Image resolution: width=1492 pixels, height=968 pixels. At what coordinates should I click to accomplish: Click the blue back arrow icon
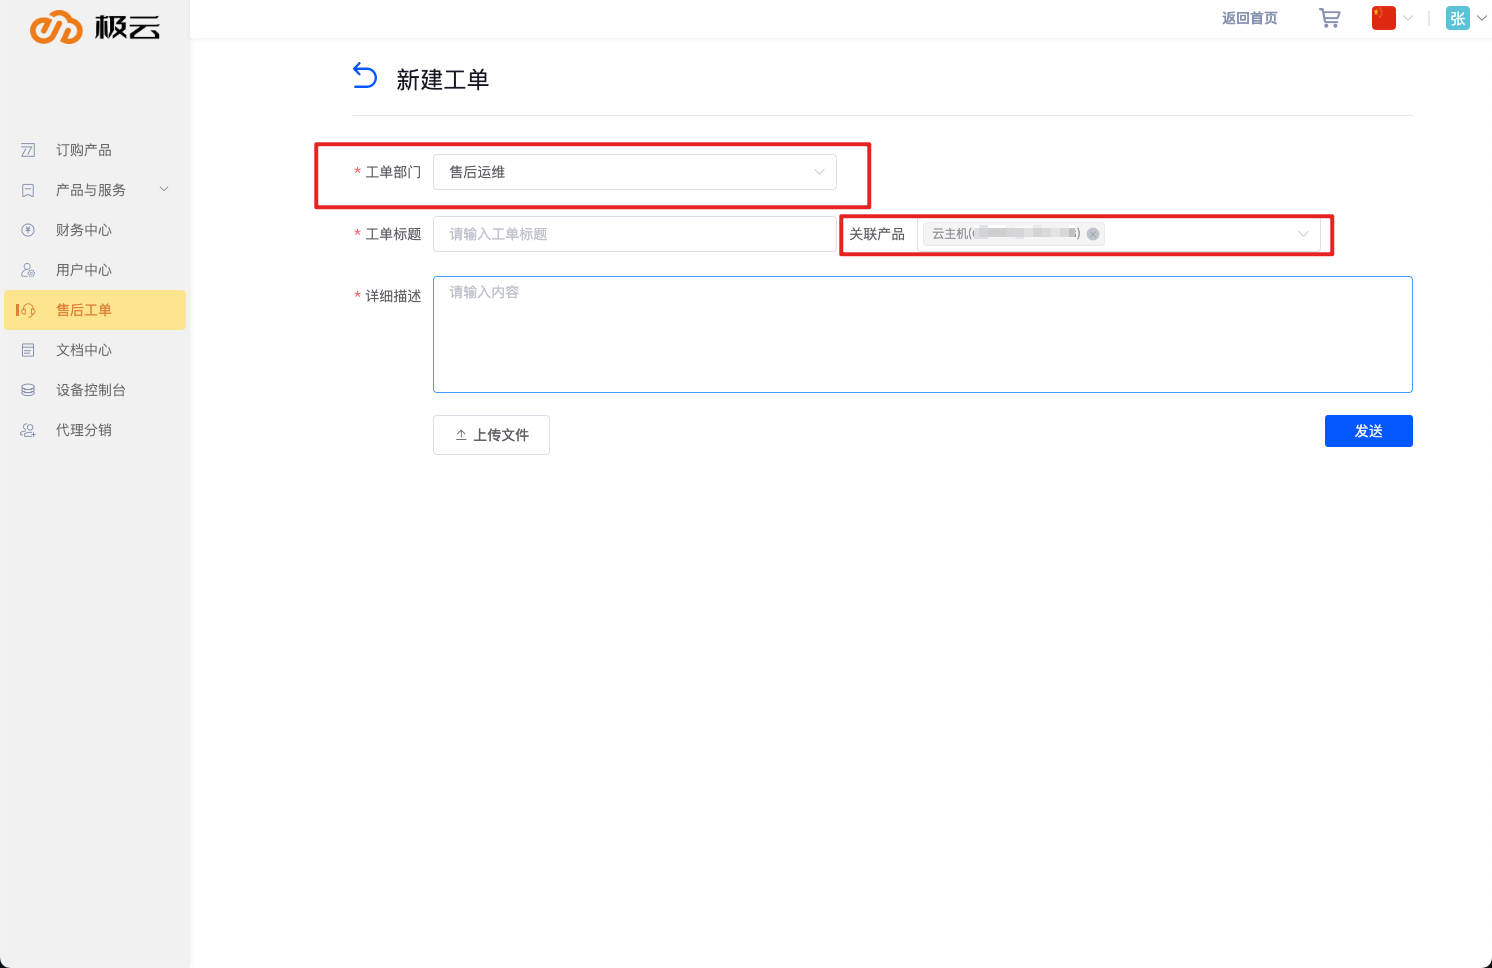(365, 76)
